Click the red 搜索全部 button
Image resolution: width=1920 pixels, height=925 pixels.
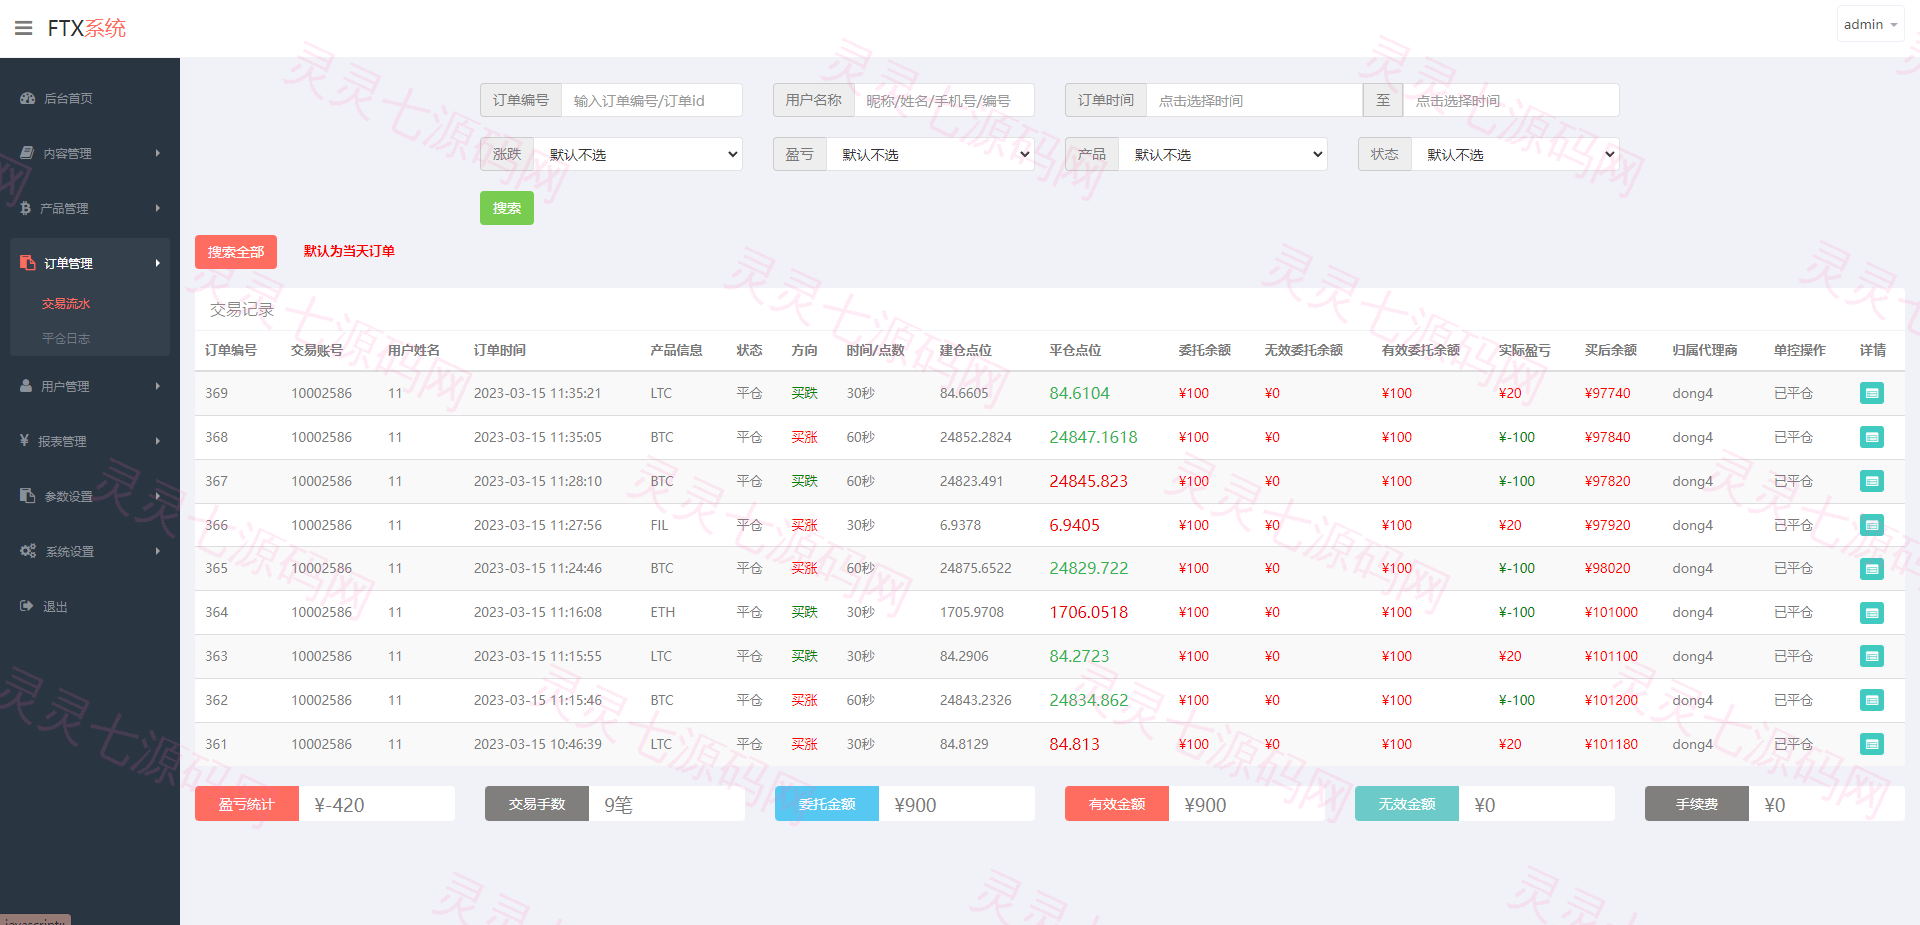click(236, 252)
